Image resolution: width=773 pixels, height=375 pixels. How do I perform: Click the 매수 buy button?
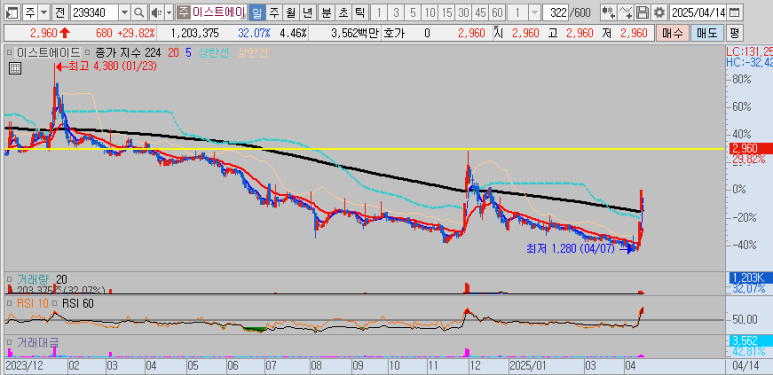[x=672, y=34]
